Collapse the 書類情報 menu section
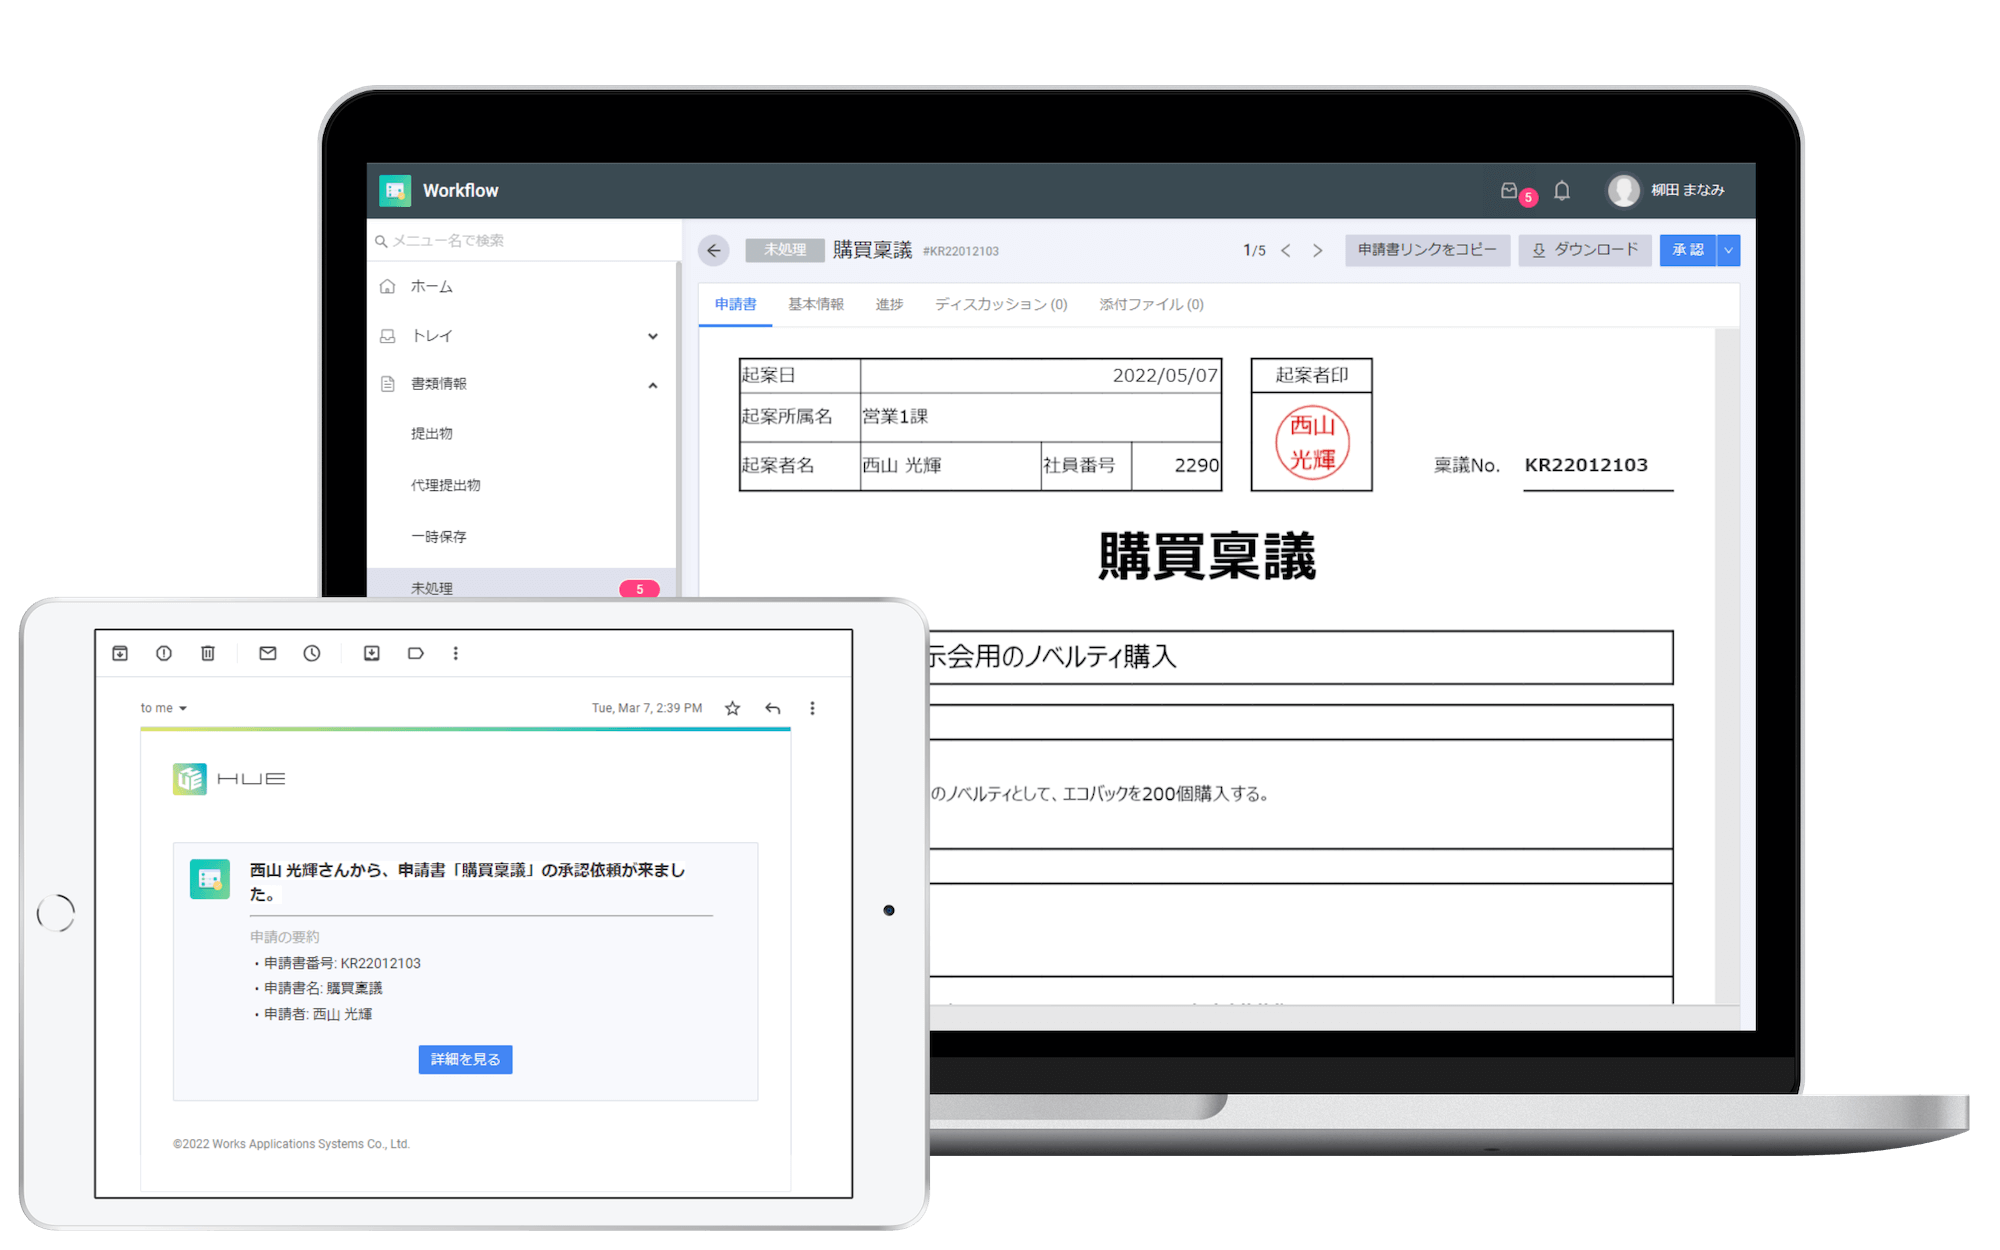 pos(652,385)
